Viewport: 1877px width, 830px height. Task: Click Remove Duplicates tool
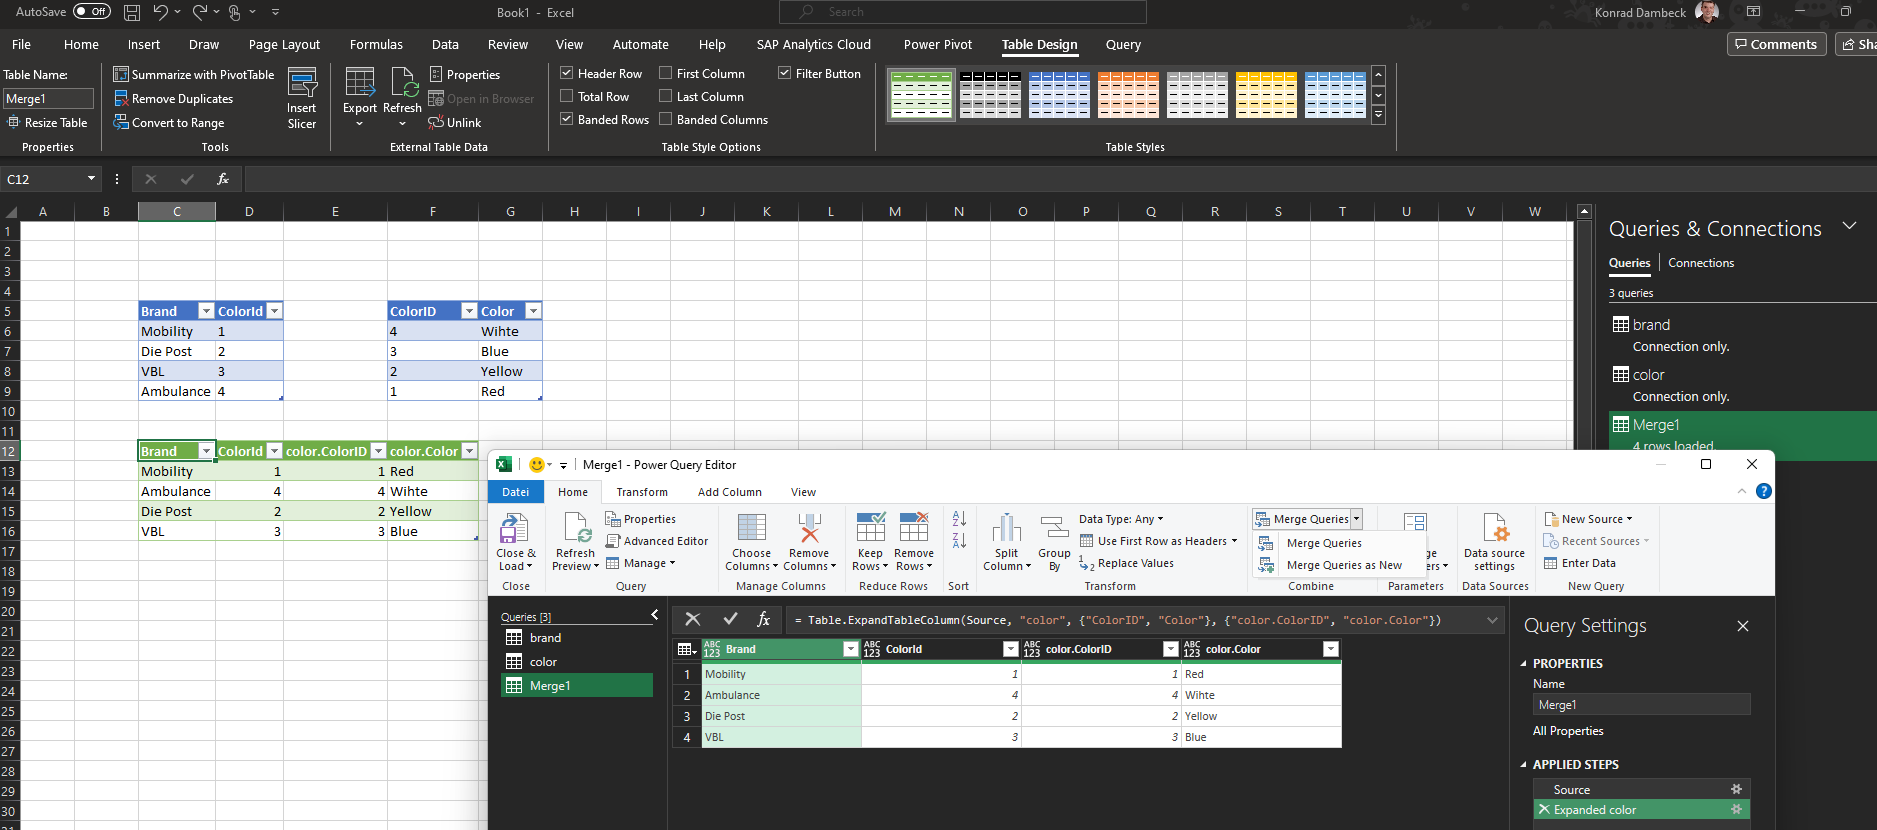(173, 98)
